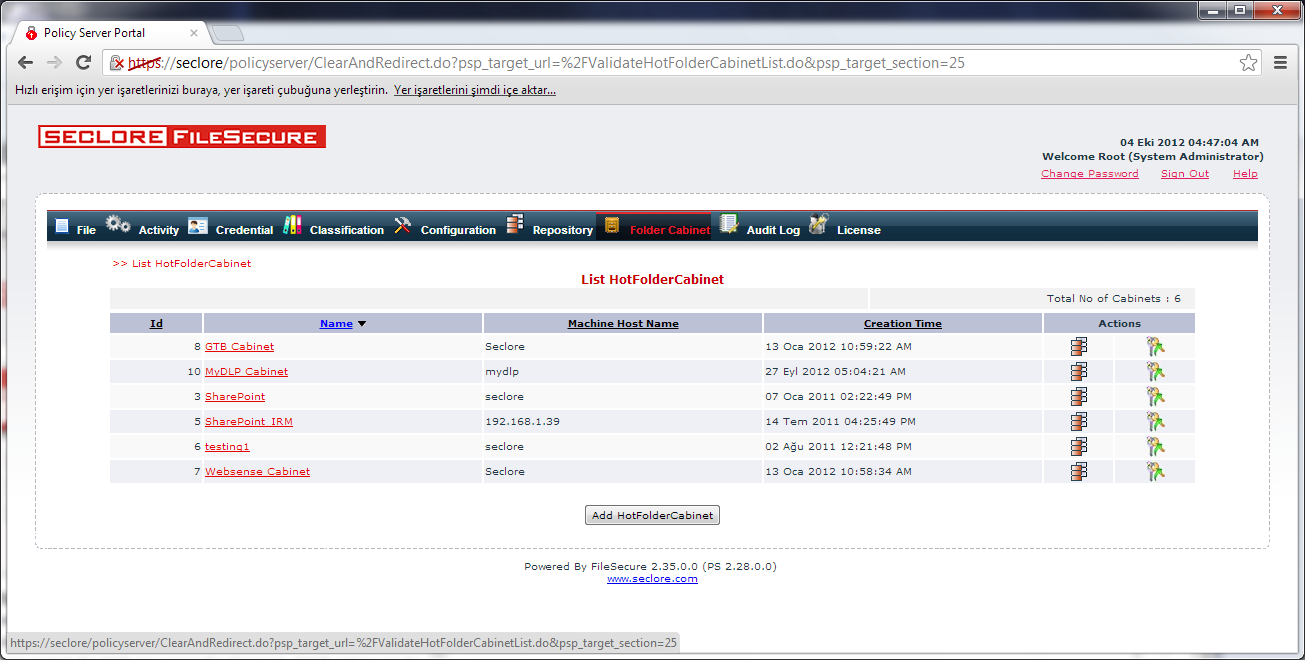Sort by Machine Host Name column
This screenshot has width=1305, height=660.
623,324
